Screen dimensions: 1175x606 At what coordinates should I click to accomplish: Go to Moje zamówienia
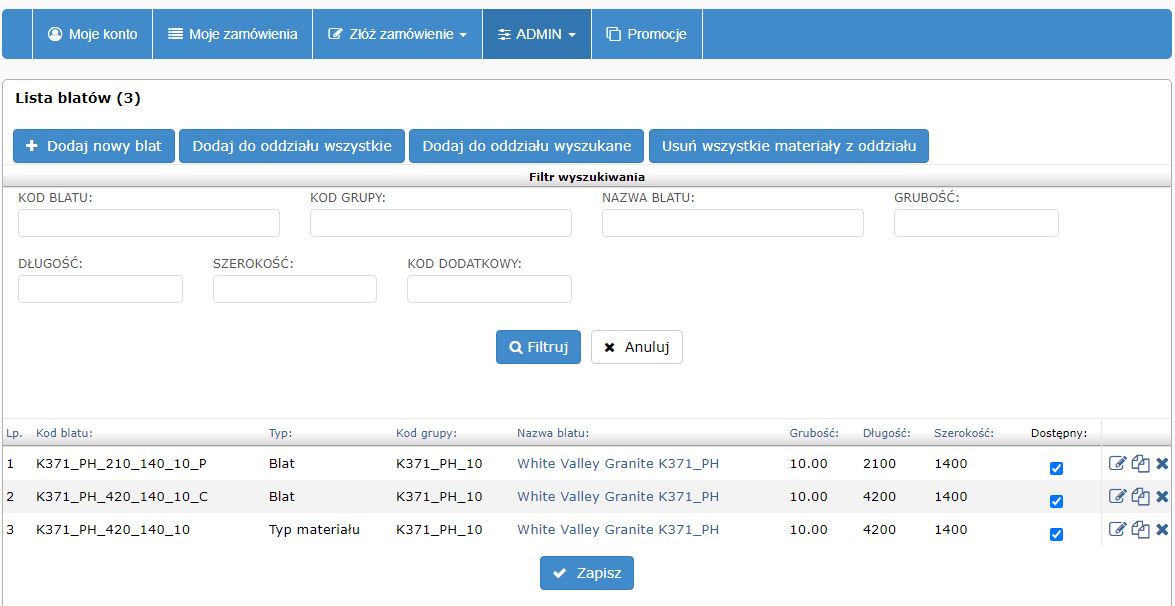pyautogui.click(x=232, y=34)
